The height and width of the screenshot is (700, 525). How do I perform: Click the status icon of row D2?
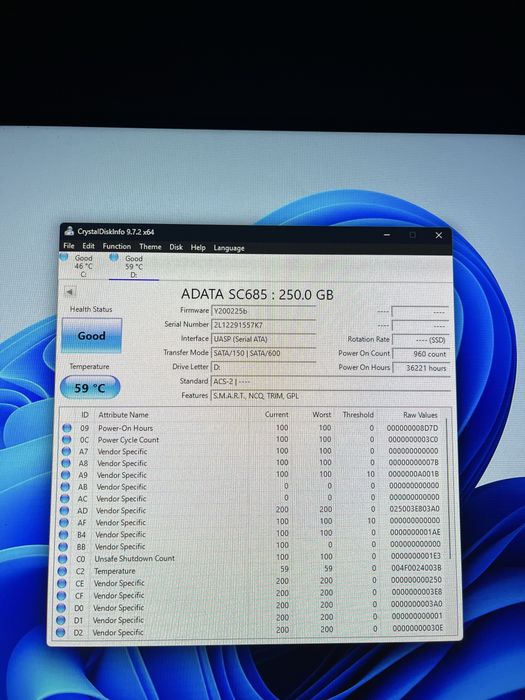pos(60,633)
